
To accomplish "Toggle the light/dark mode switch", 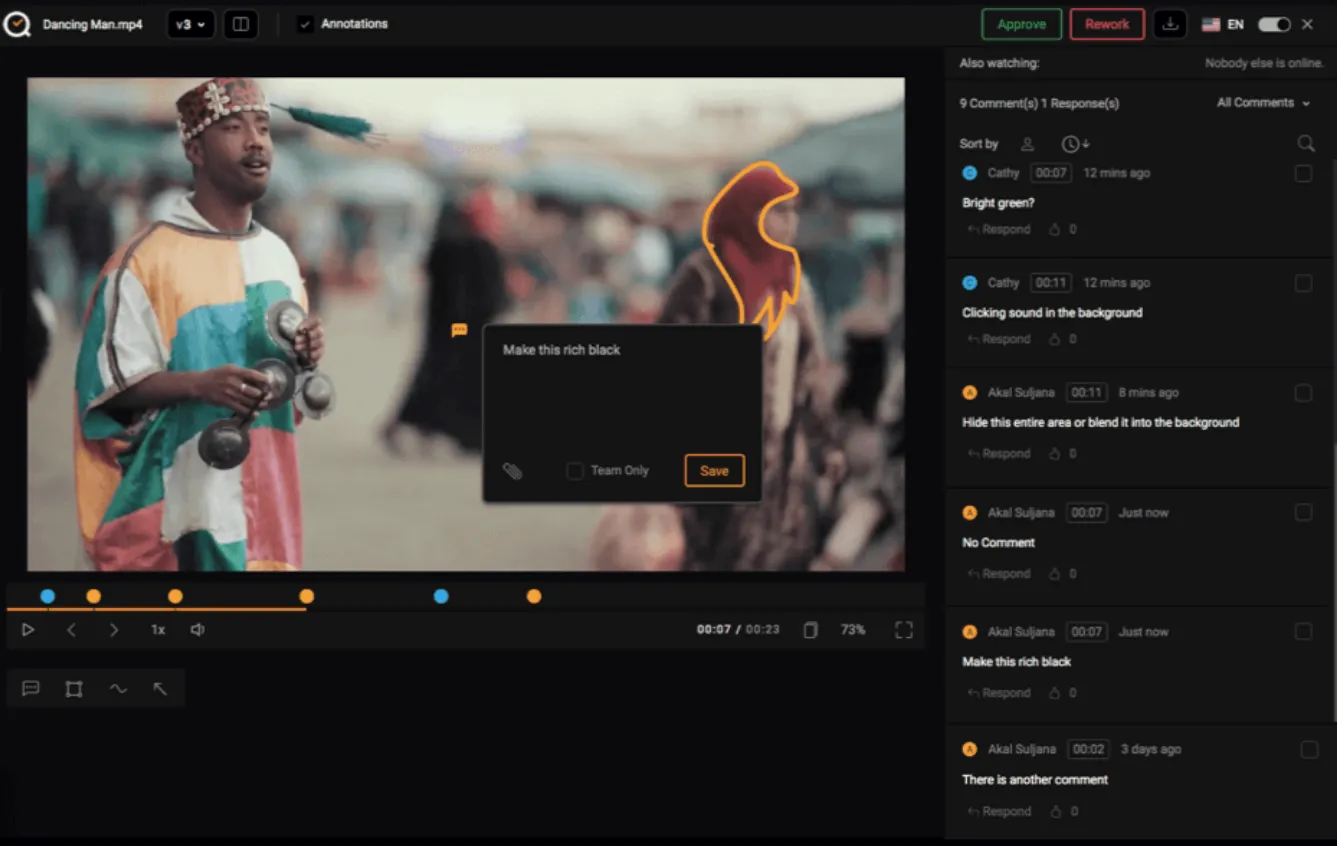I will 1274,24.
